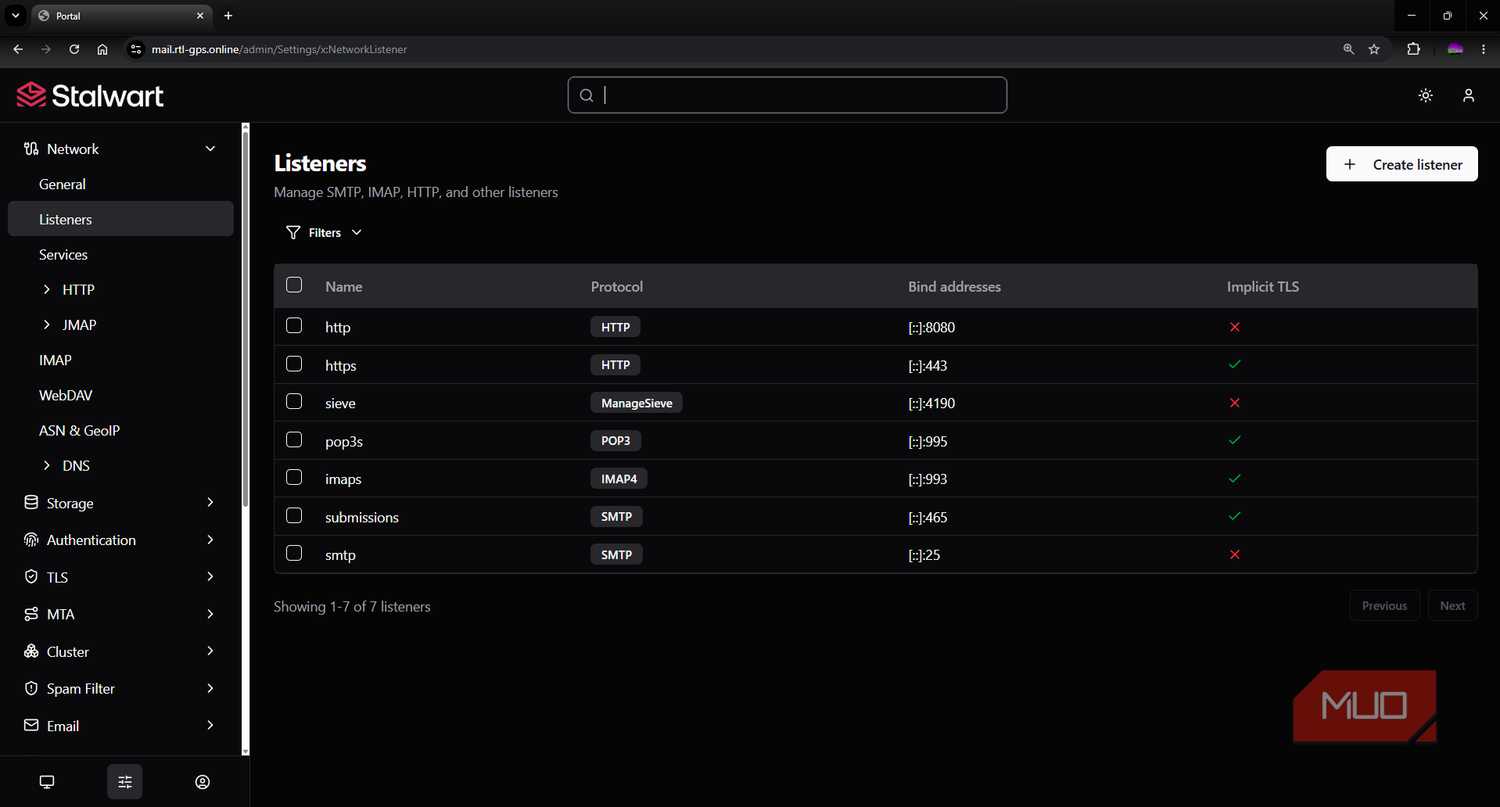Bookmark this page with star icon

(x=1374, y=49)
